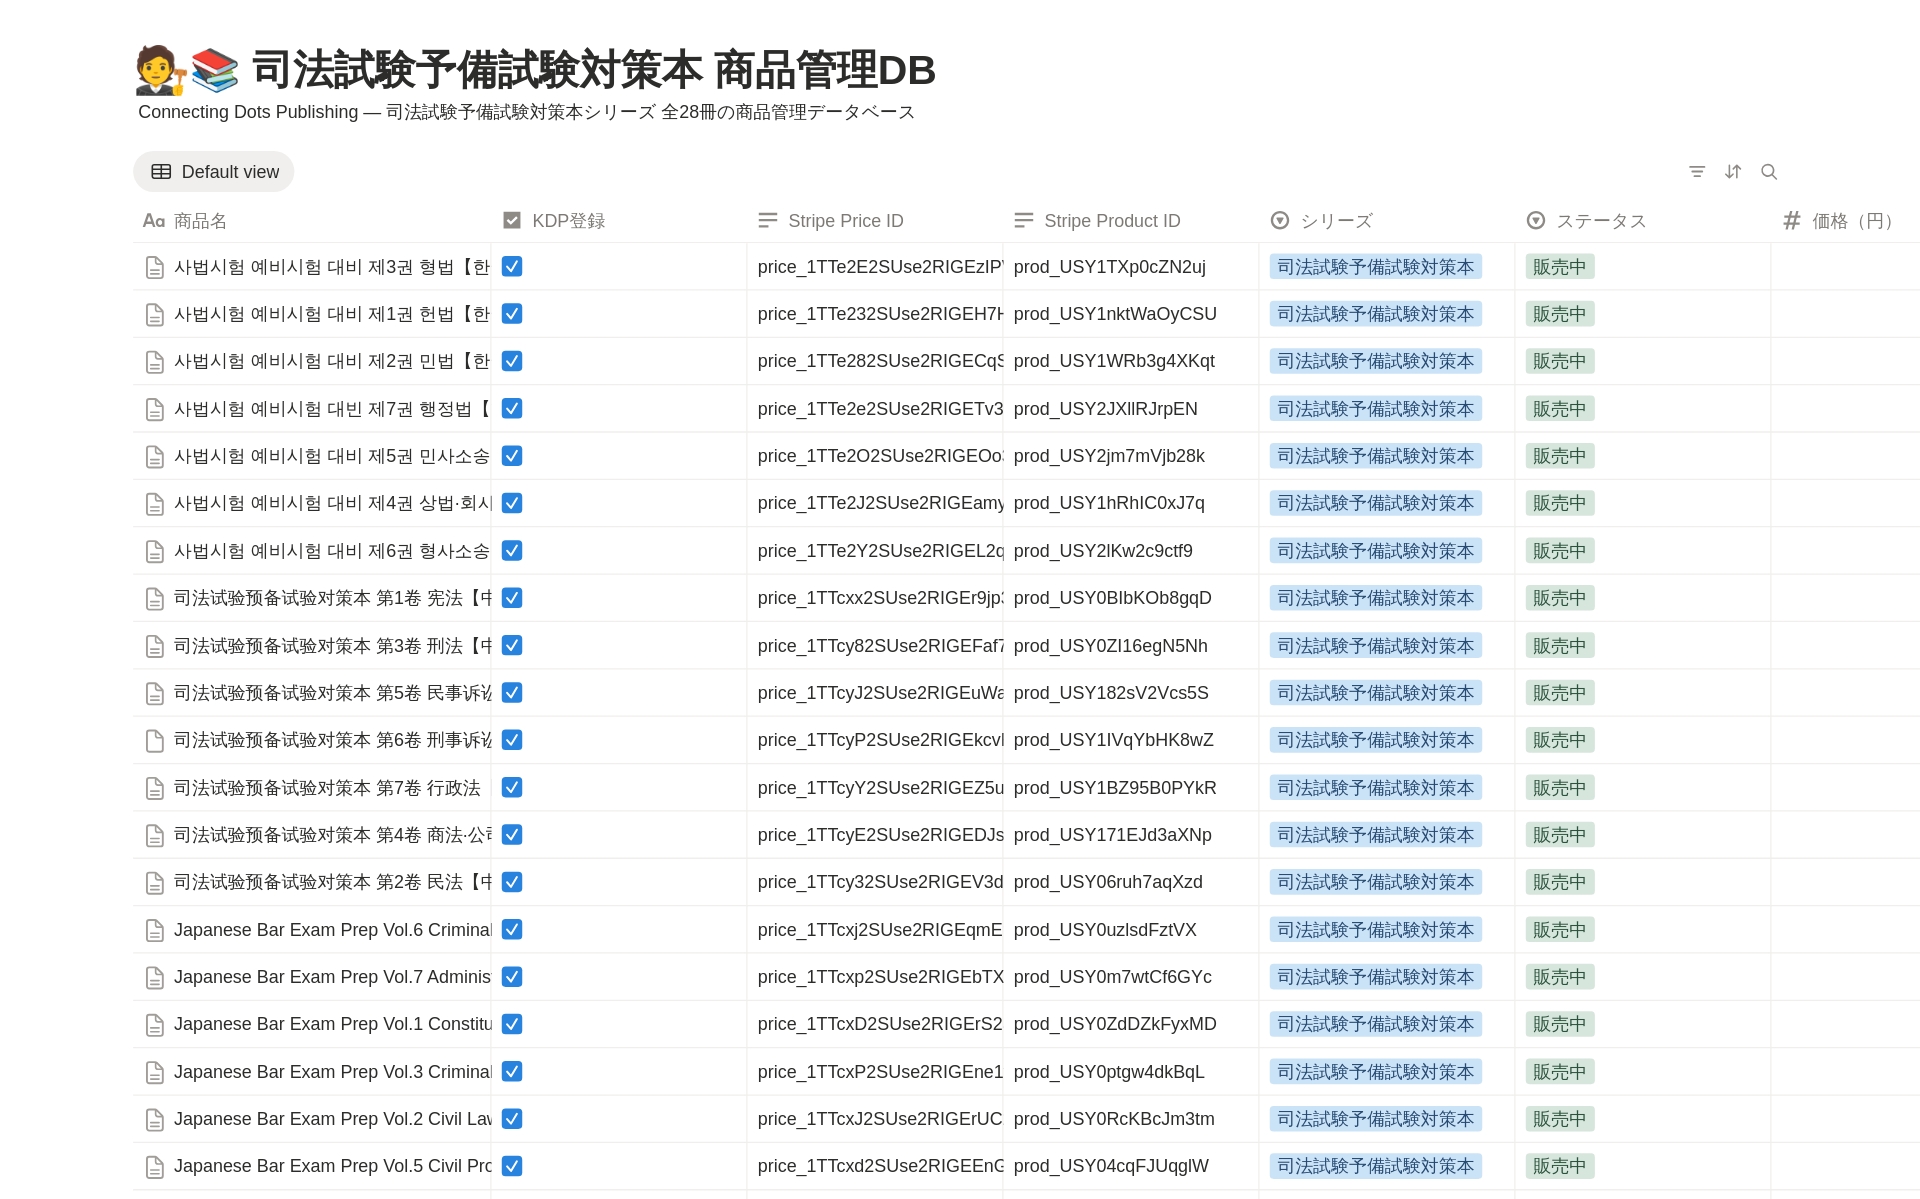The image size is (1920, 1199).
Task: Open 司法试验预备试验对策本 第7卷 行政法 page
Action: pos(327,788)
